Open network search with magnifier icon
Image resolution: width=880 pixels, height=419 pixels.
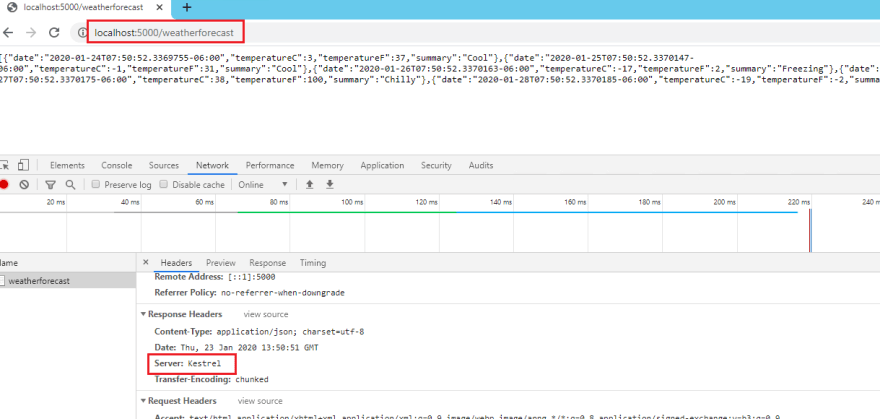pos(70,185)
